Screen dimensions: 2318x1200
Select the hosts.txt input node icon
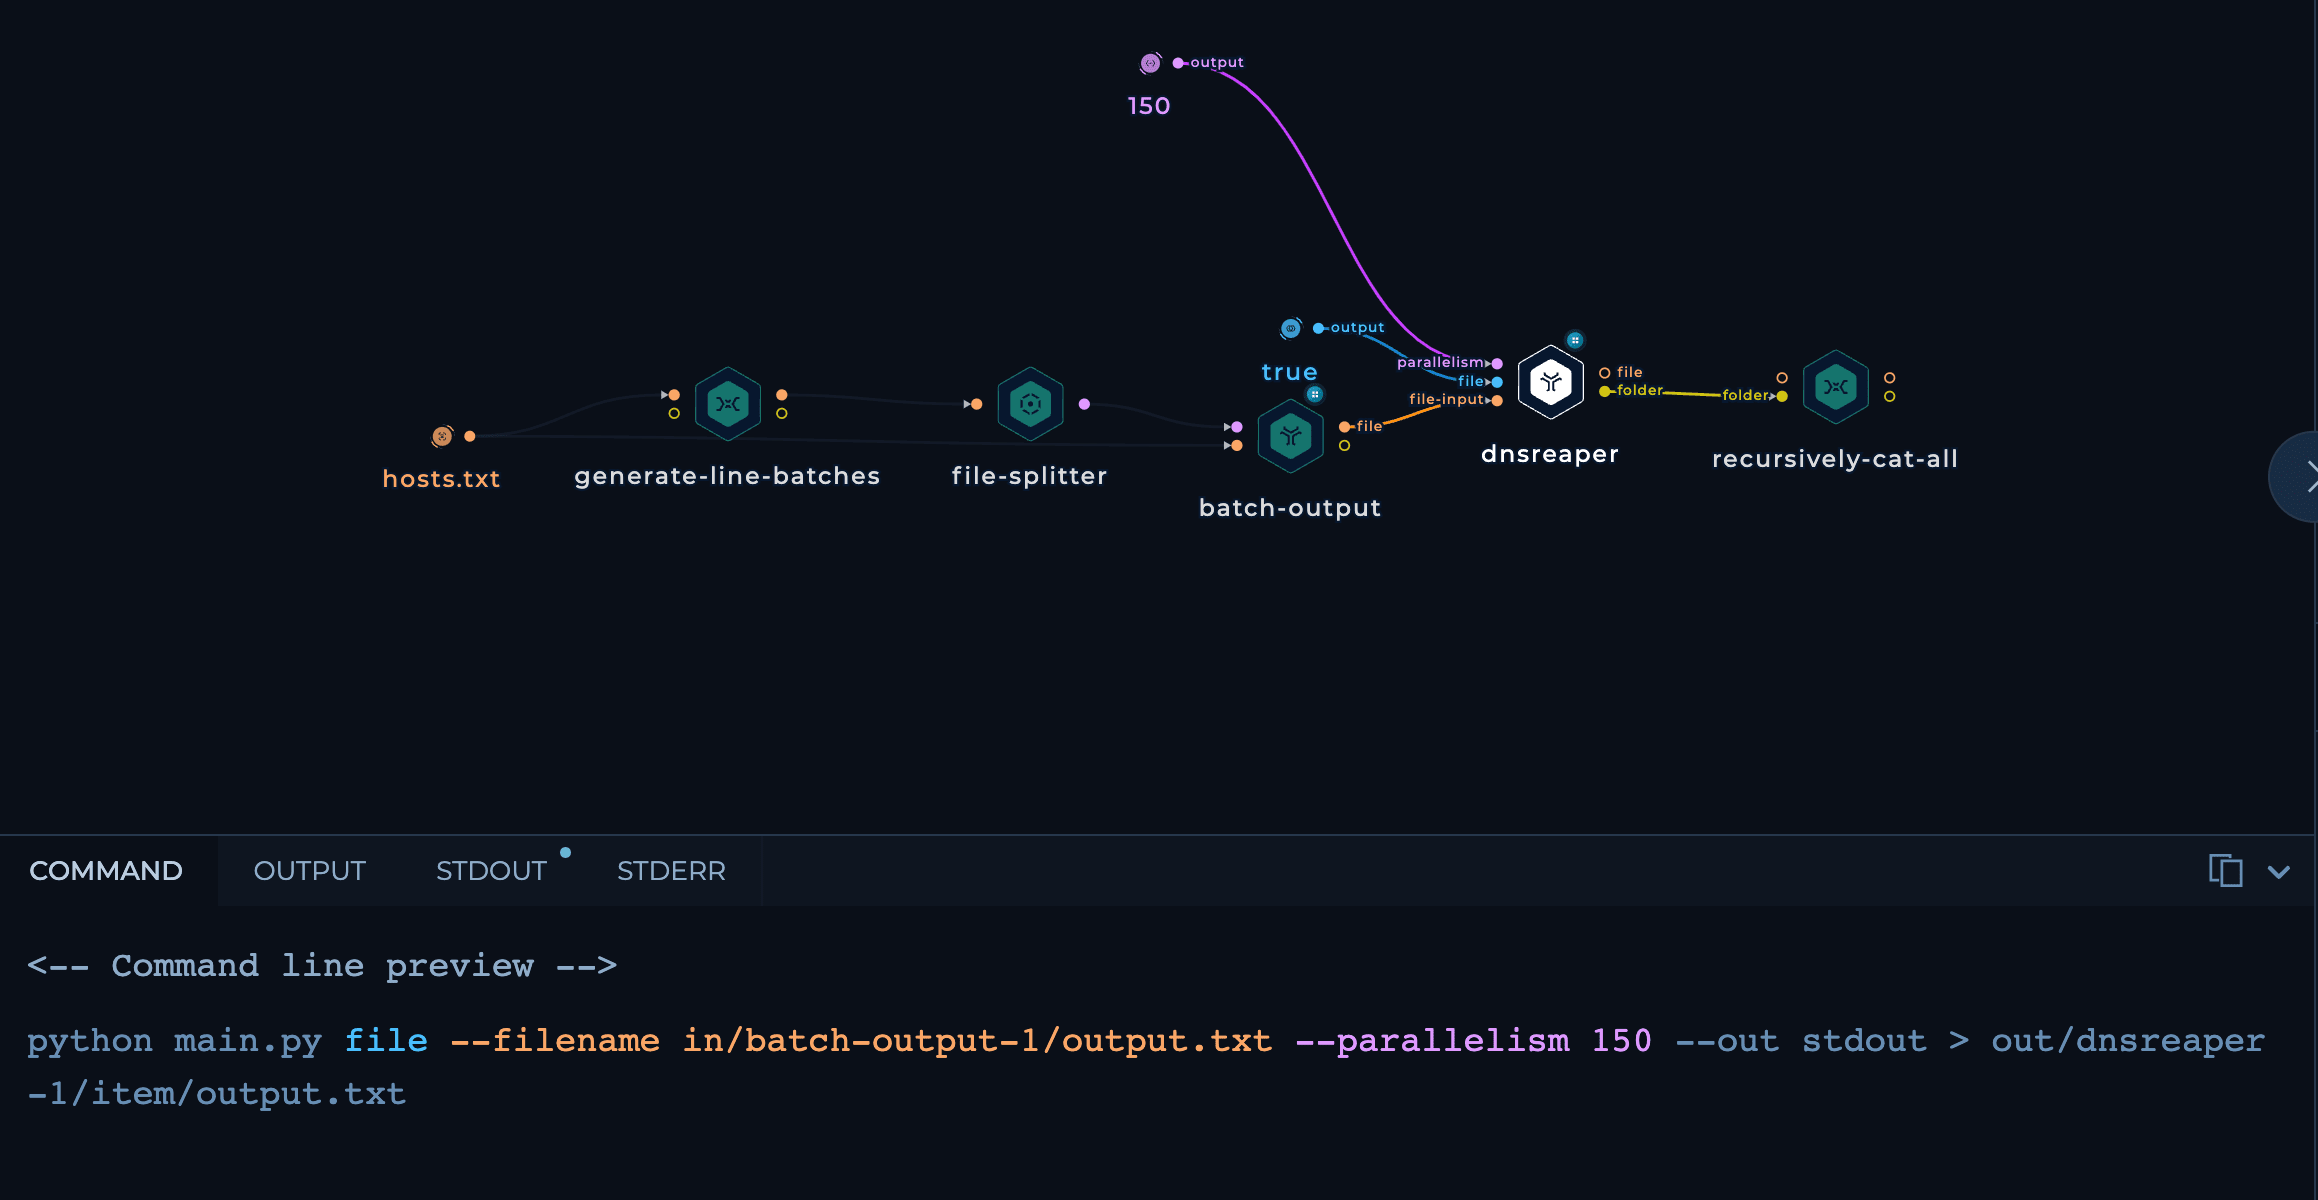pyautogui.click(x=442, y=436)
